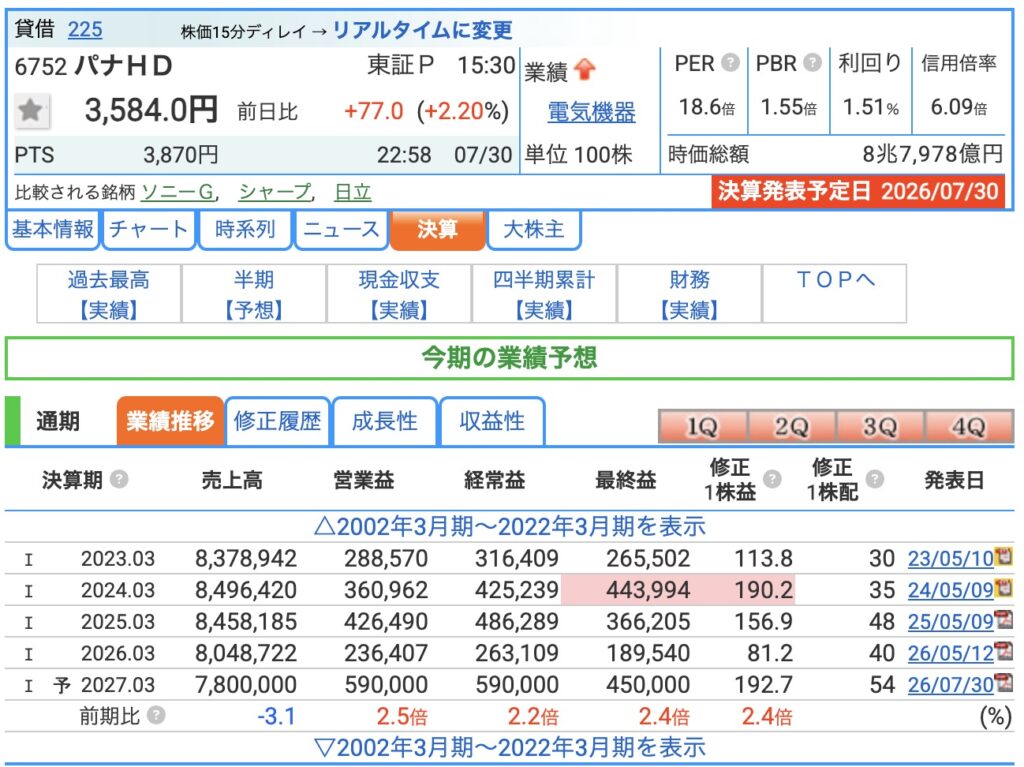
Task: Open the 電気機器 sector link
Action: [591, 112]
